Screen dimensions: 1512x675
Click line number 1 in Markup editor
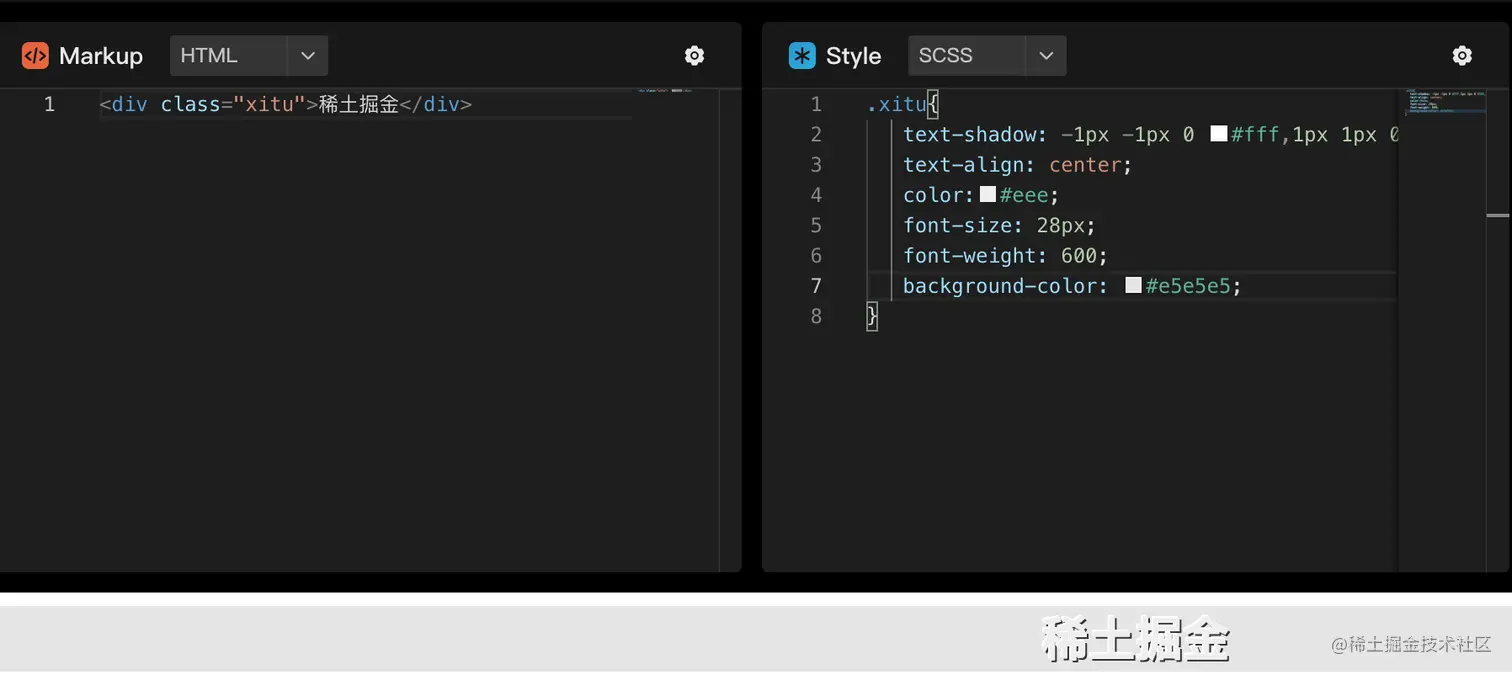tap(49, 104)
